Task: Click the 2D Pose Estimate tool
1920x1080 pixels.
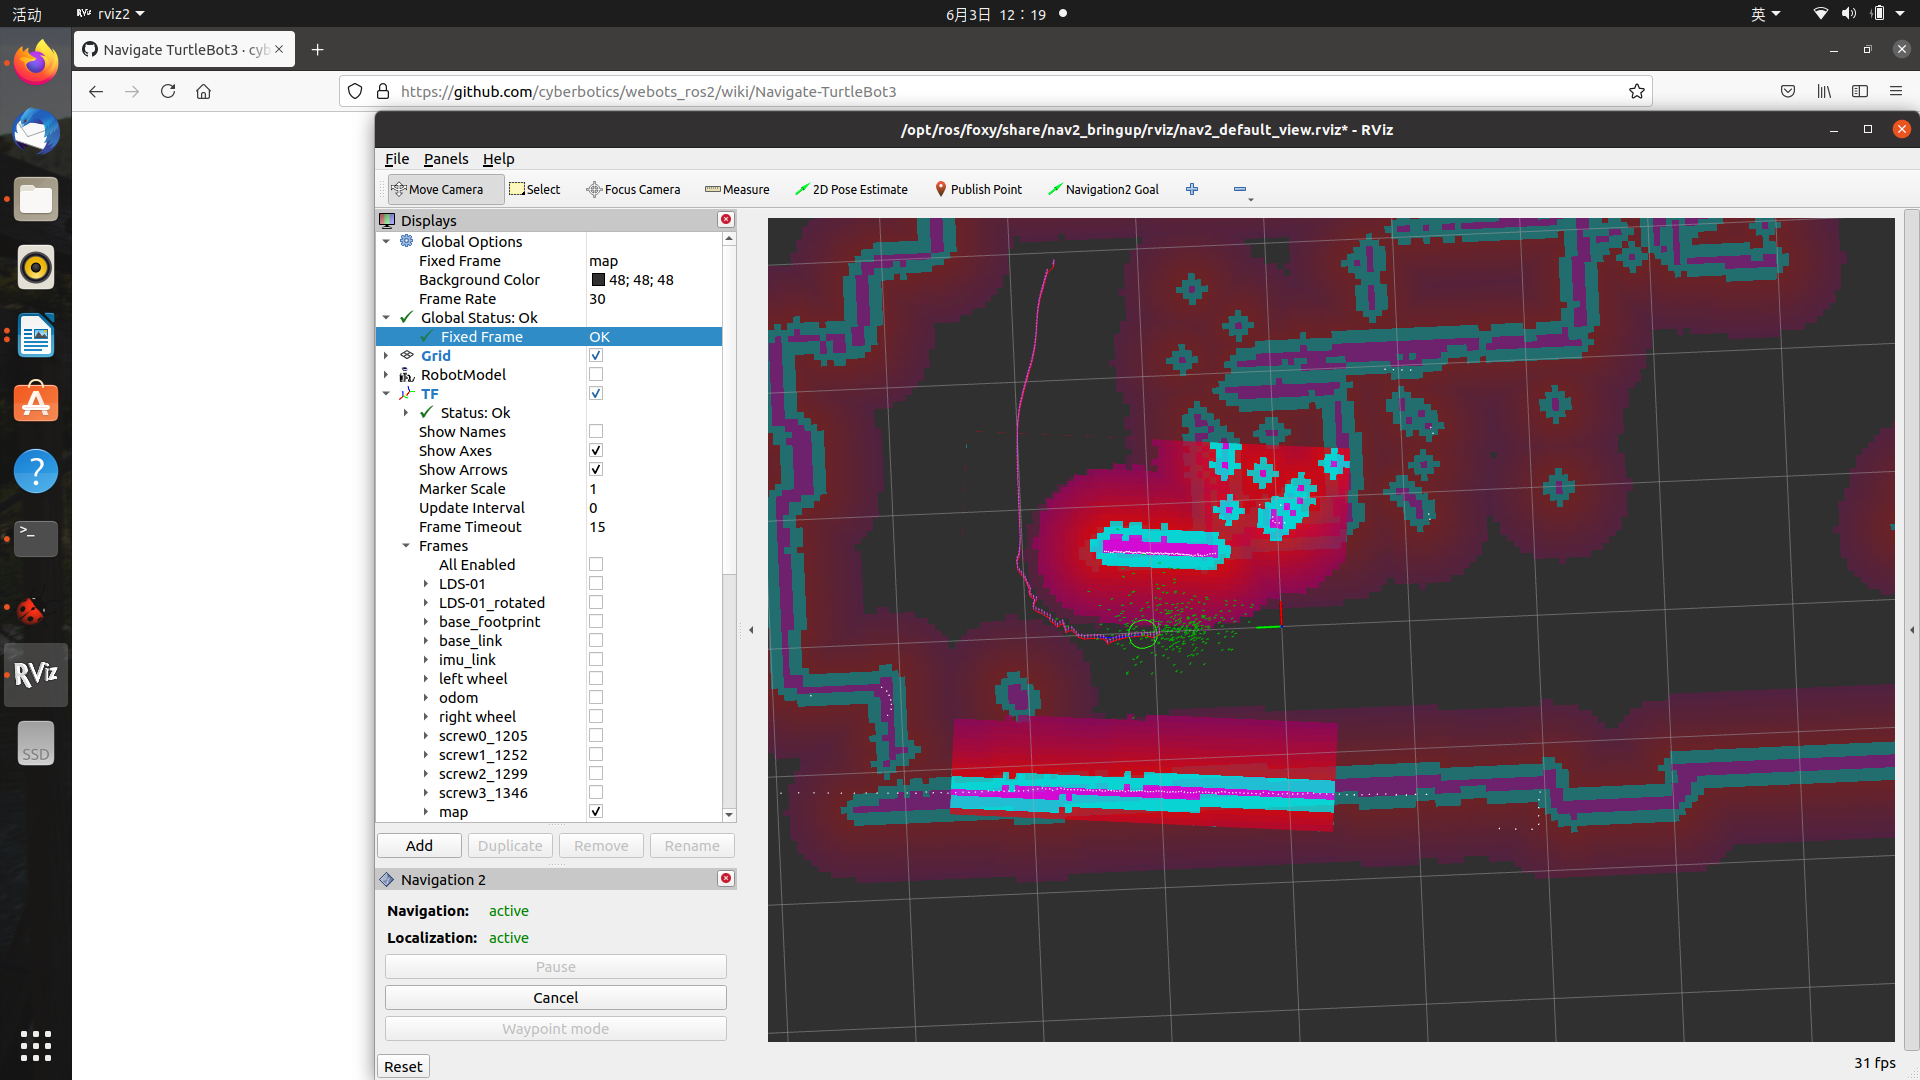Action: [x=851, y=189]
